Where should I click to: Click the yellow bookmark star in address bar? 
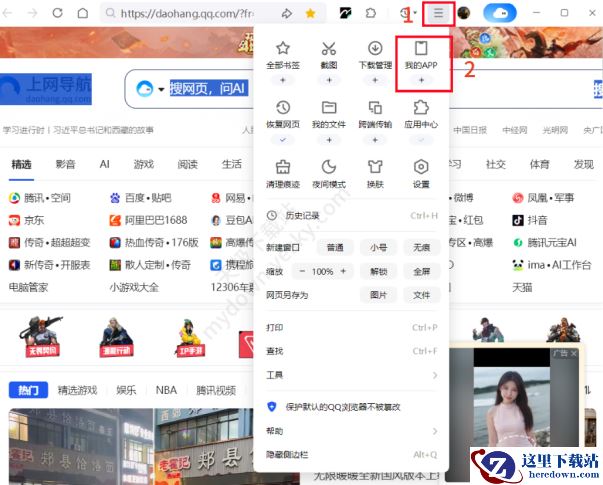(x=310, y=13)
